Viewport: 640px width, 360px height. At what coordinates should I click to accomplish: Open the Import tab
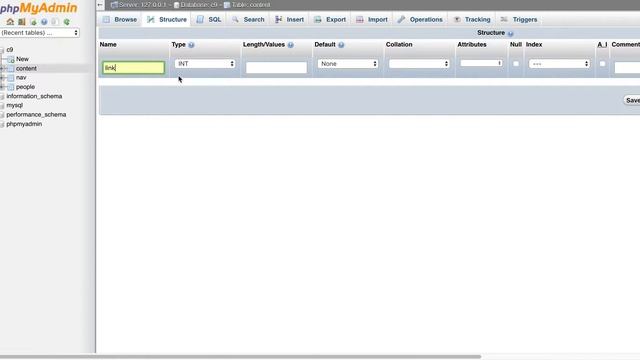[x=372, y=20]
